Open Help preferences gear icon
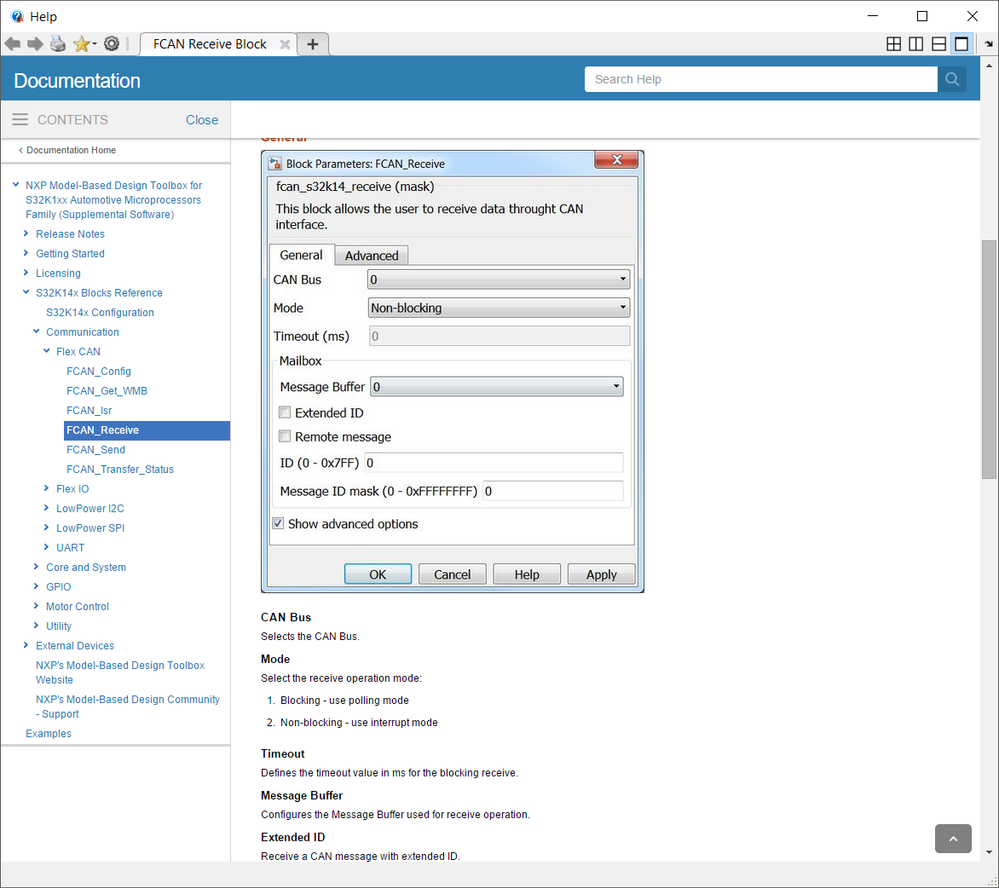 (x=111, y=44)
